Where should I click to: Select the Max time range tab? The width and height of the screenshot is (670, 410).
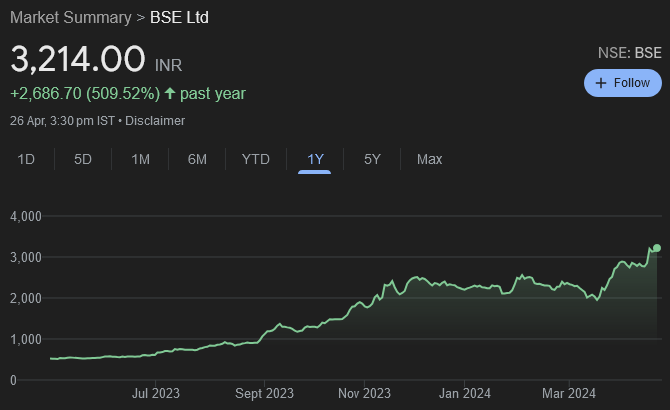point(429,159)
